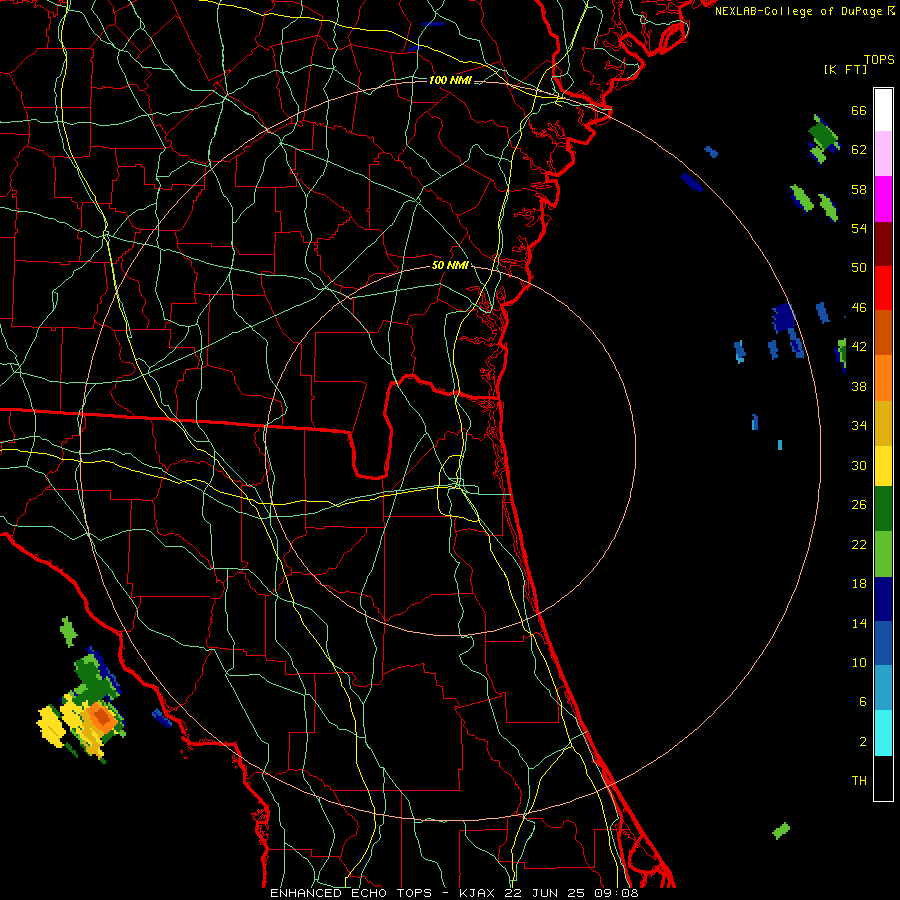This screenshot has width=900, height=900.
Task: Click the legend value 22
Action: (859, 545)
